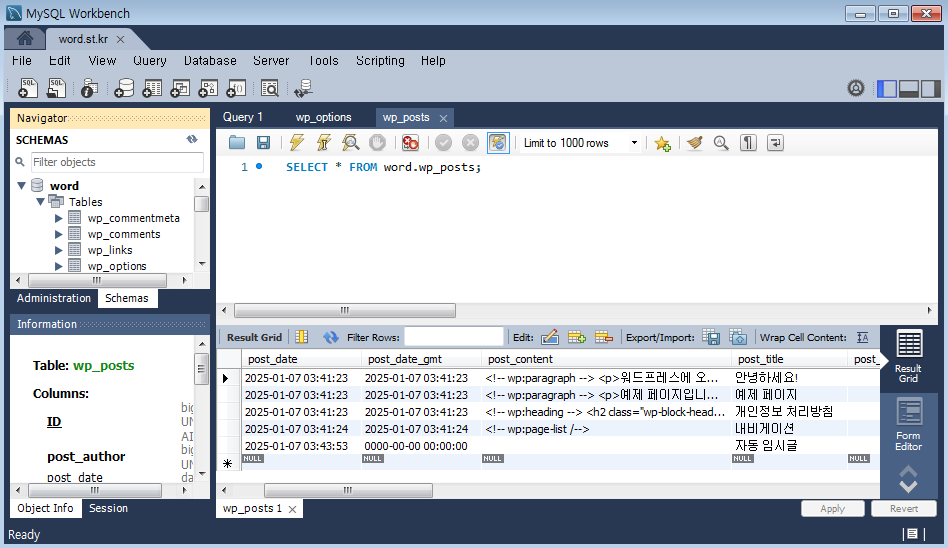Save the query script to file
This screenshot has height=548, width=948.
(x=263, y=143)
